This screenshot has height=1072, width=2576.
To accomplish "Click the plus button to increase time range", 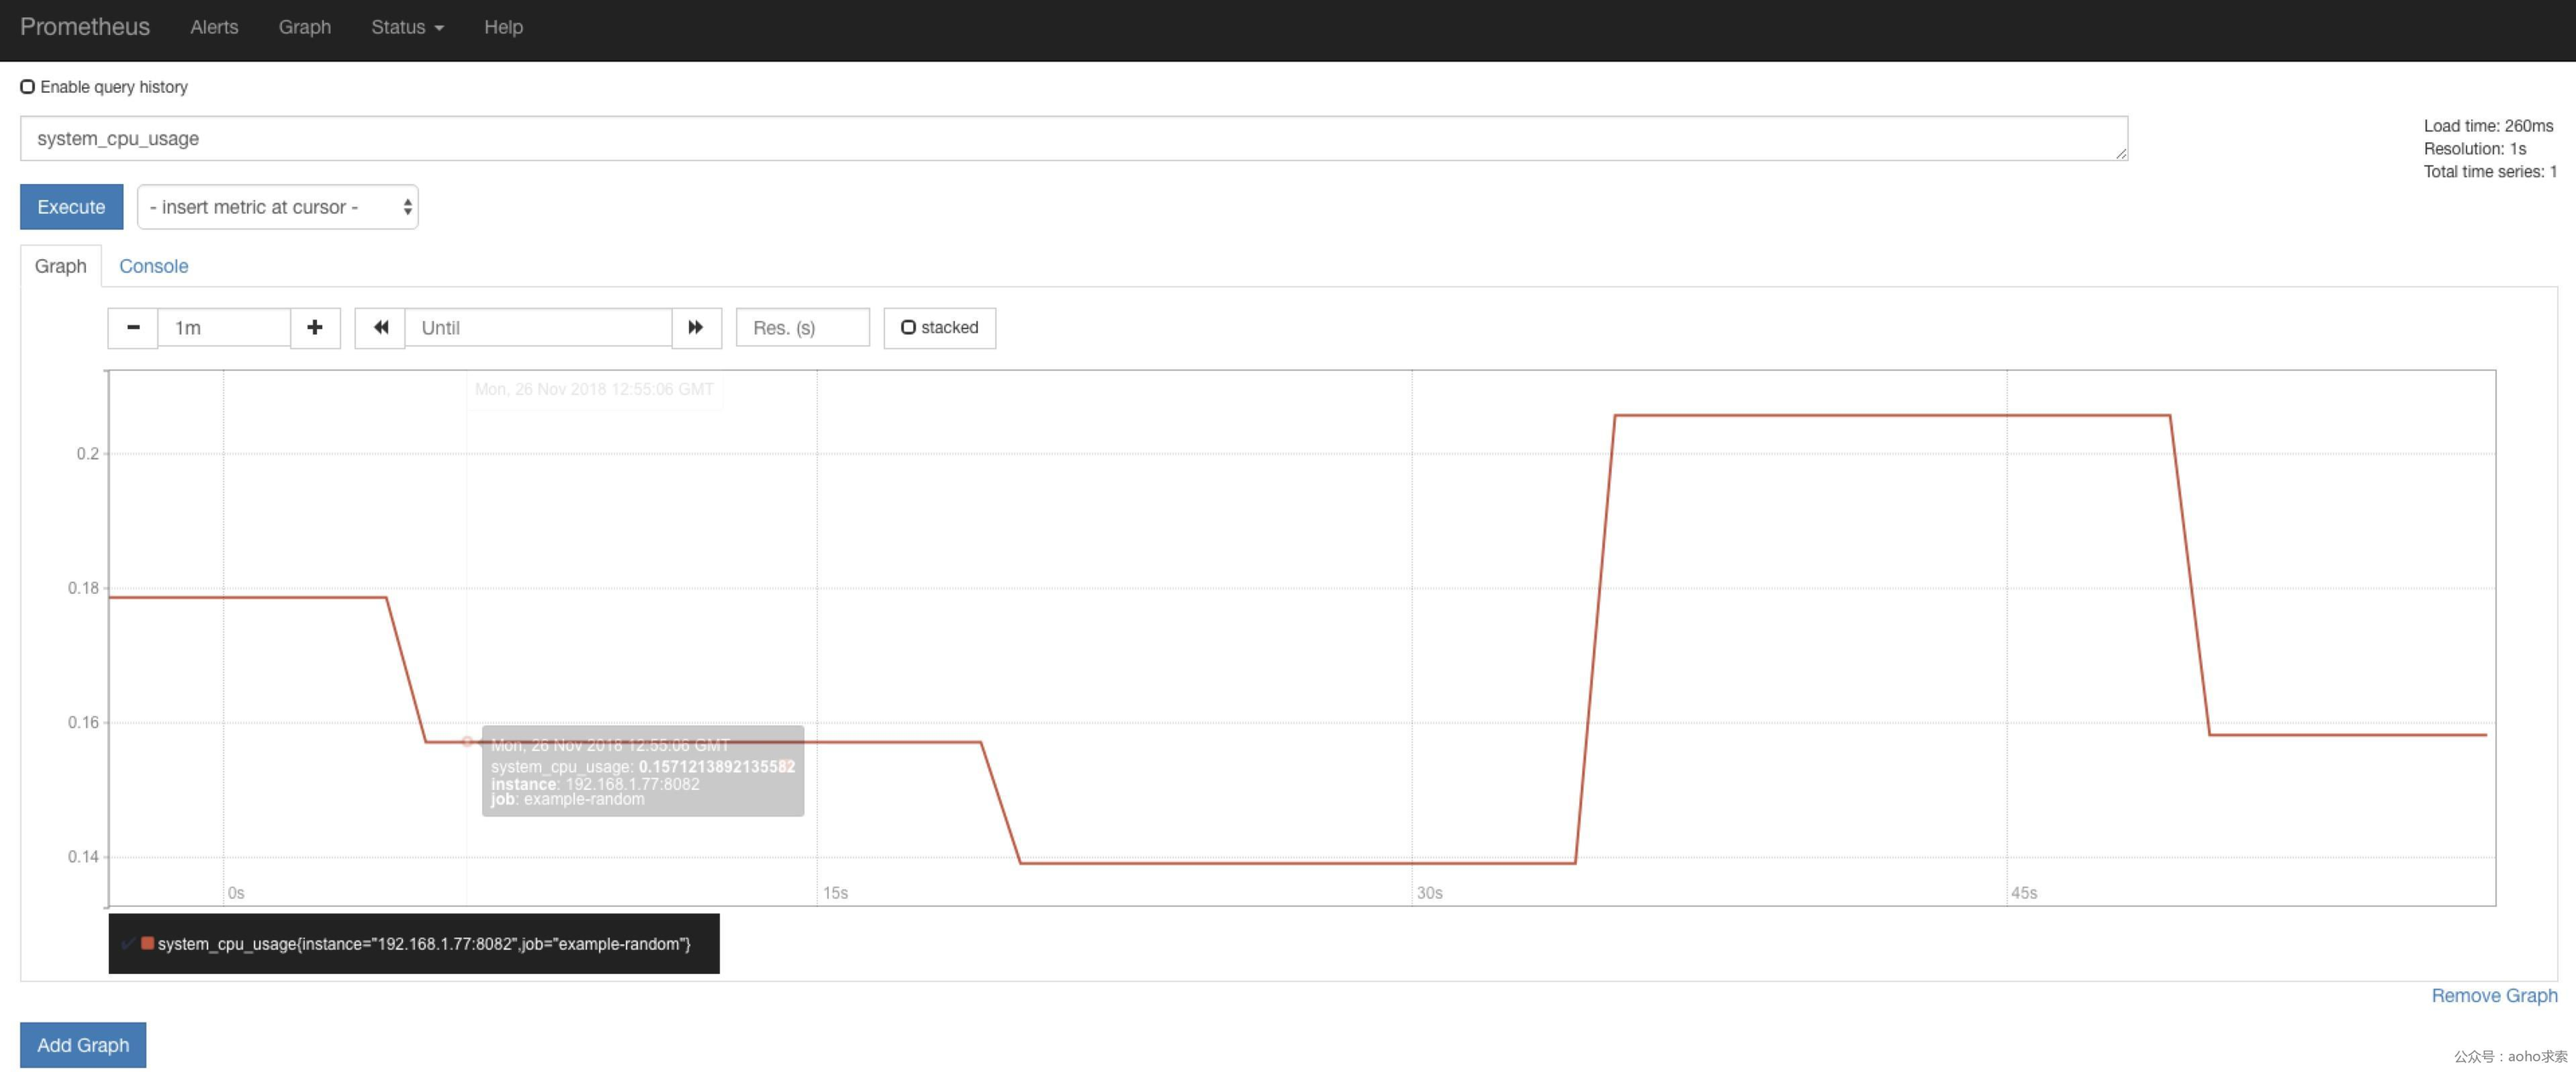I will point(315,328).
